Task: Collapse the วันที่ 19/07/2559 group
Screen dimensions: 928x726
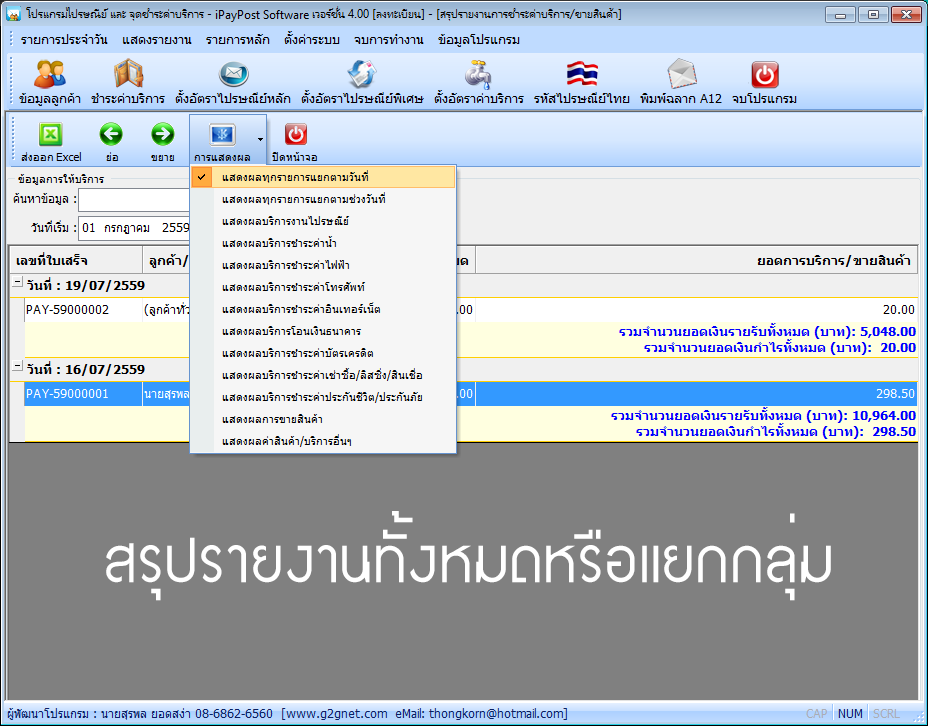Action: (17, 283)
